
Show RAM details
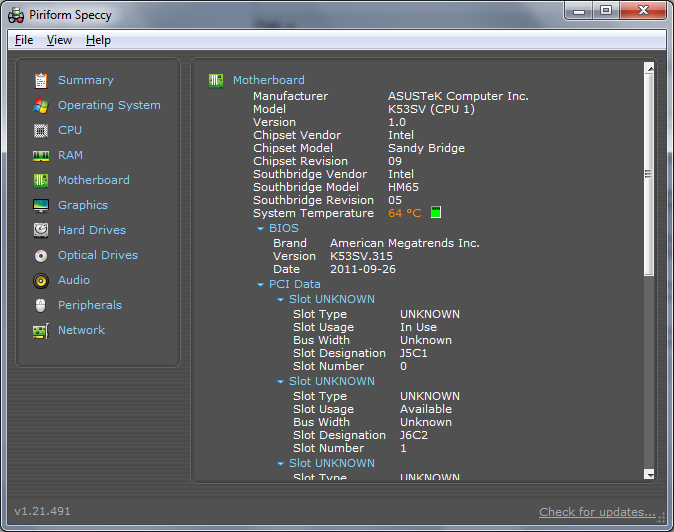tap(70, 155)
